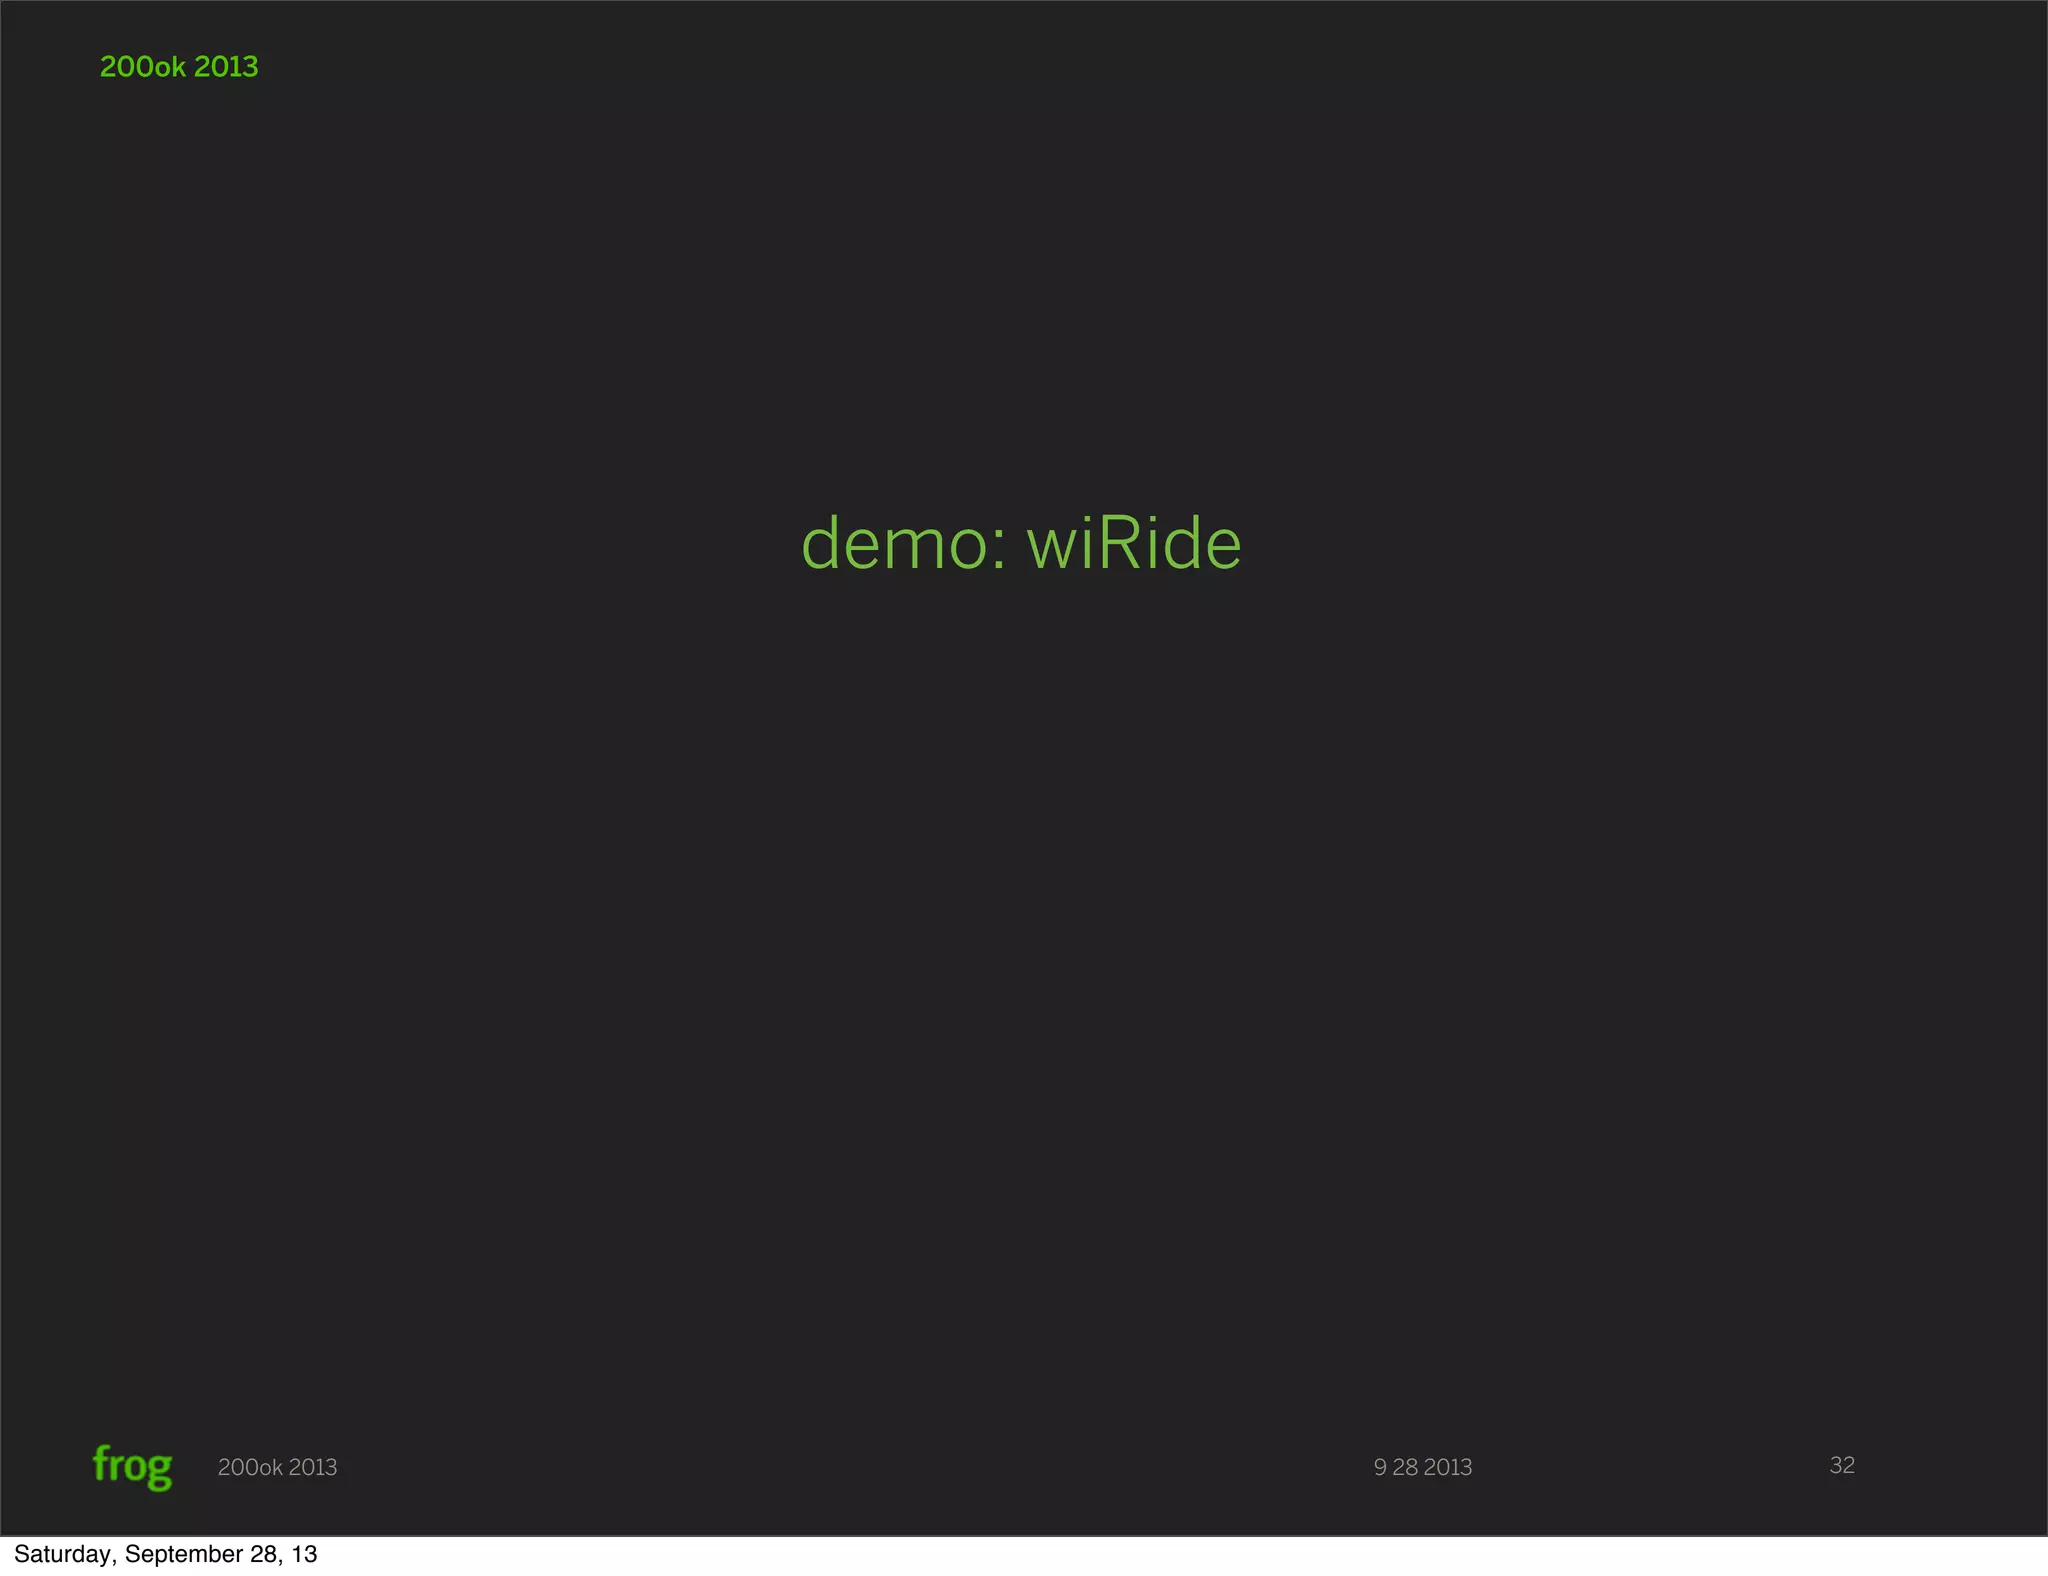Click 'Saturday, September 28, 13' caption
The width and height of the screenshot is (2048, 1576).
point(166,1554)
